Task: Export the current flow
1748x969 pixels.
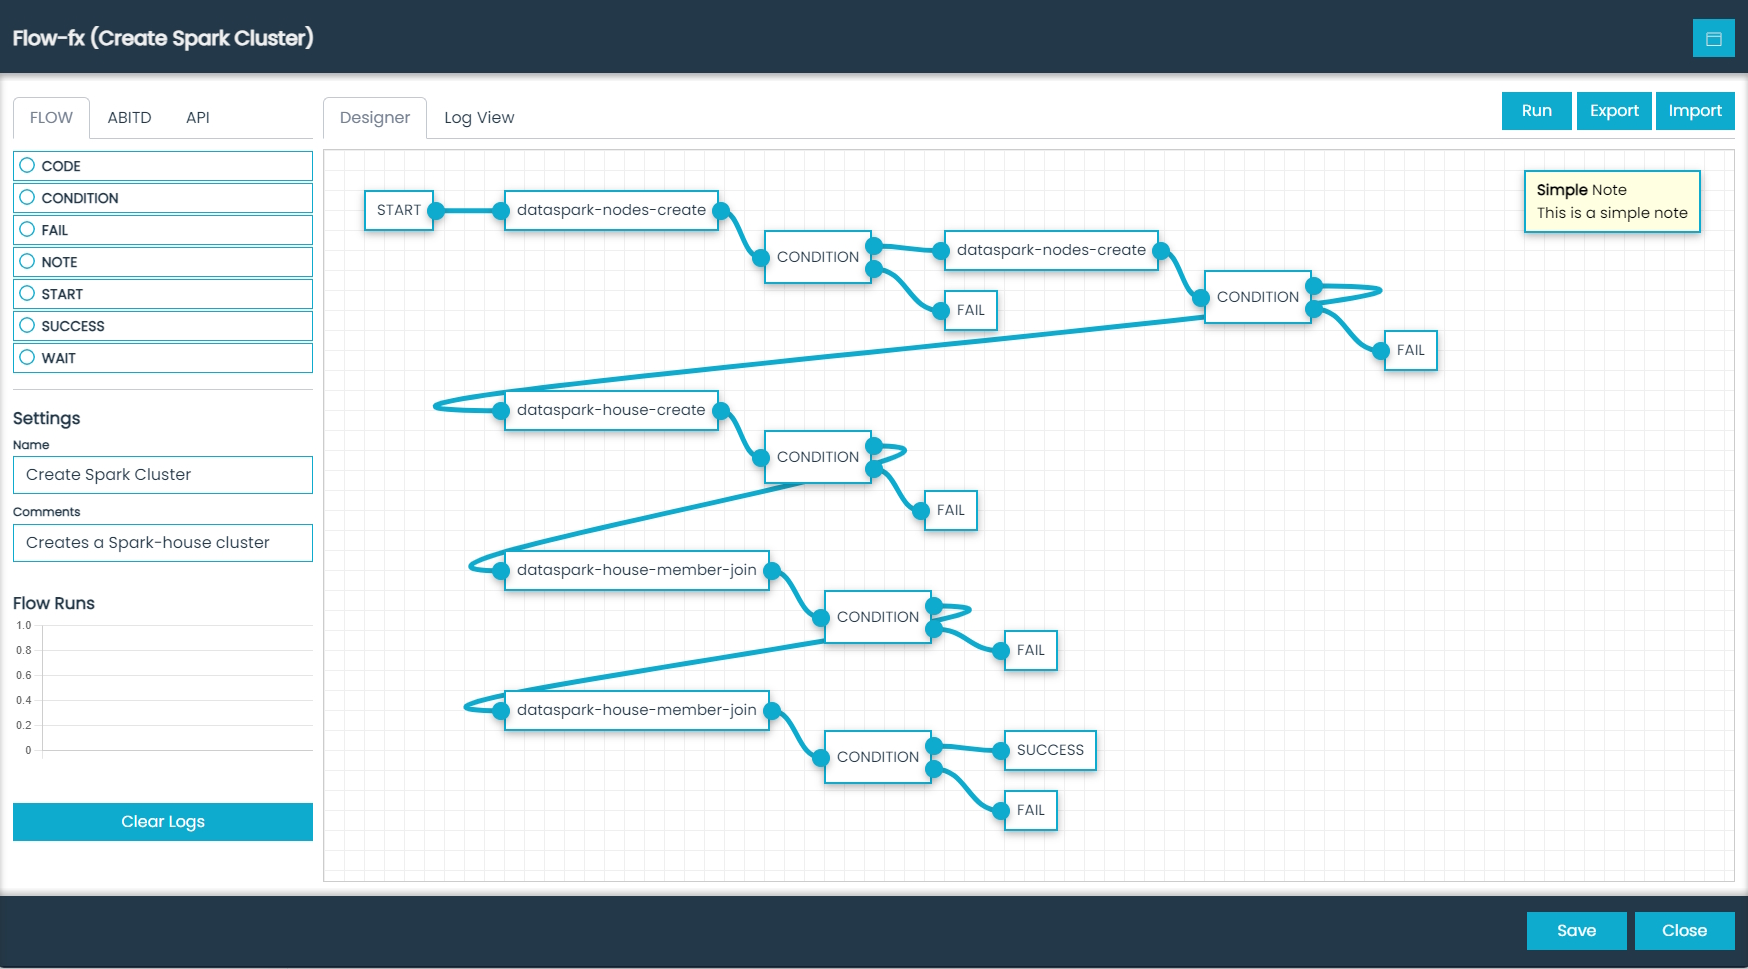Action: 1614,110
